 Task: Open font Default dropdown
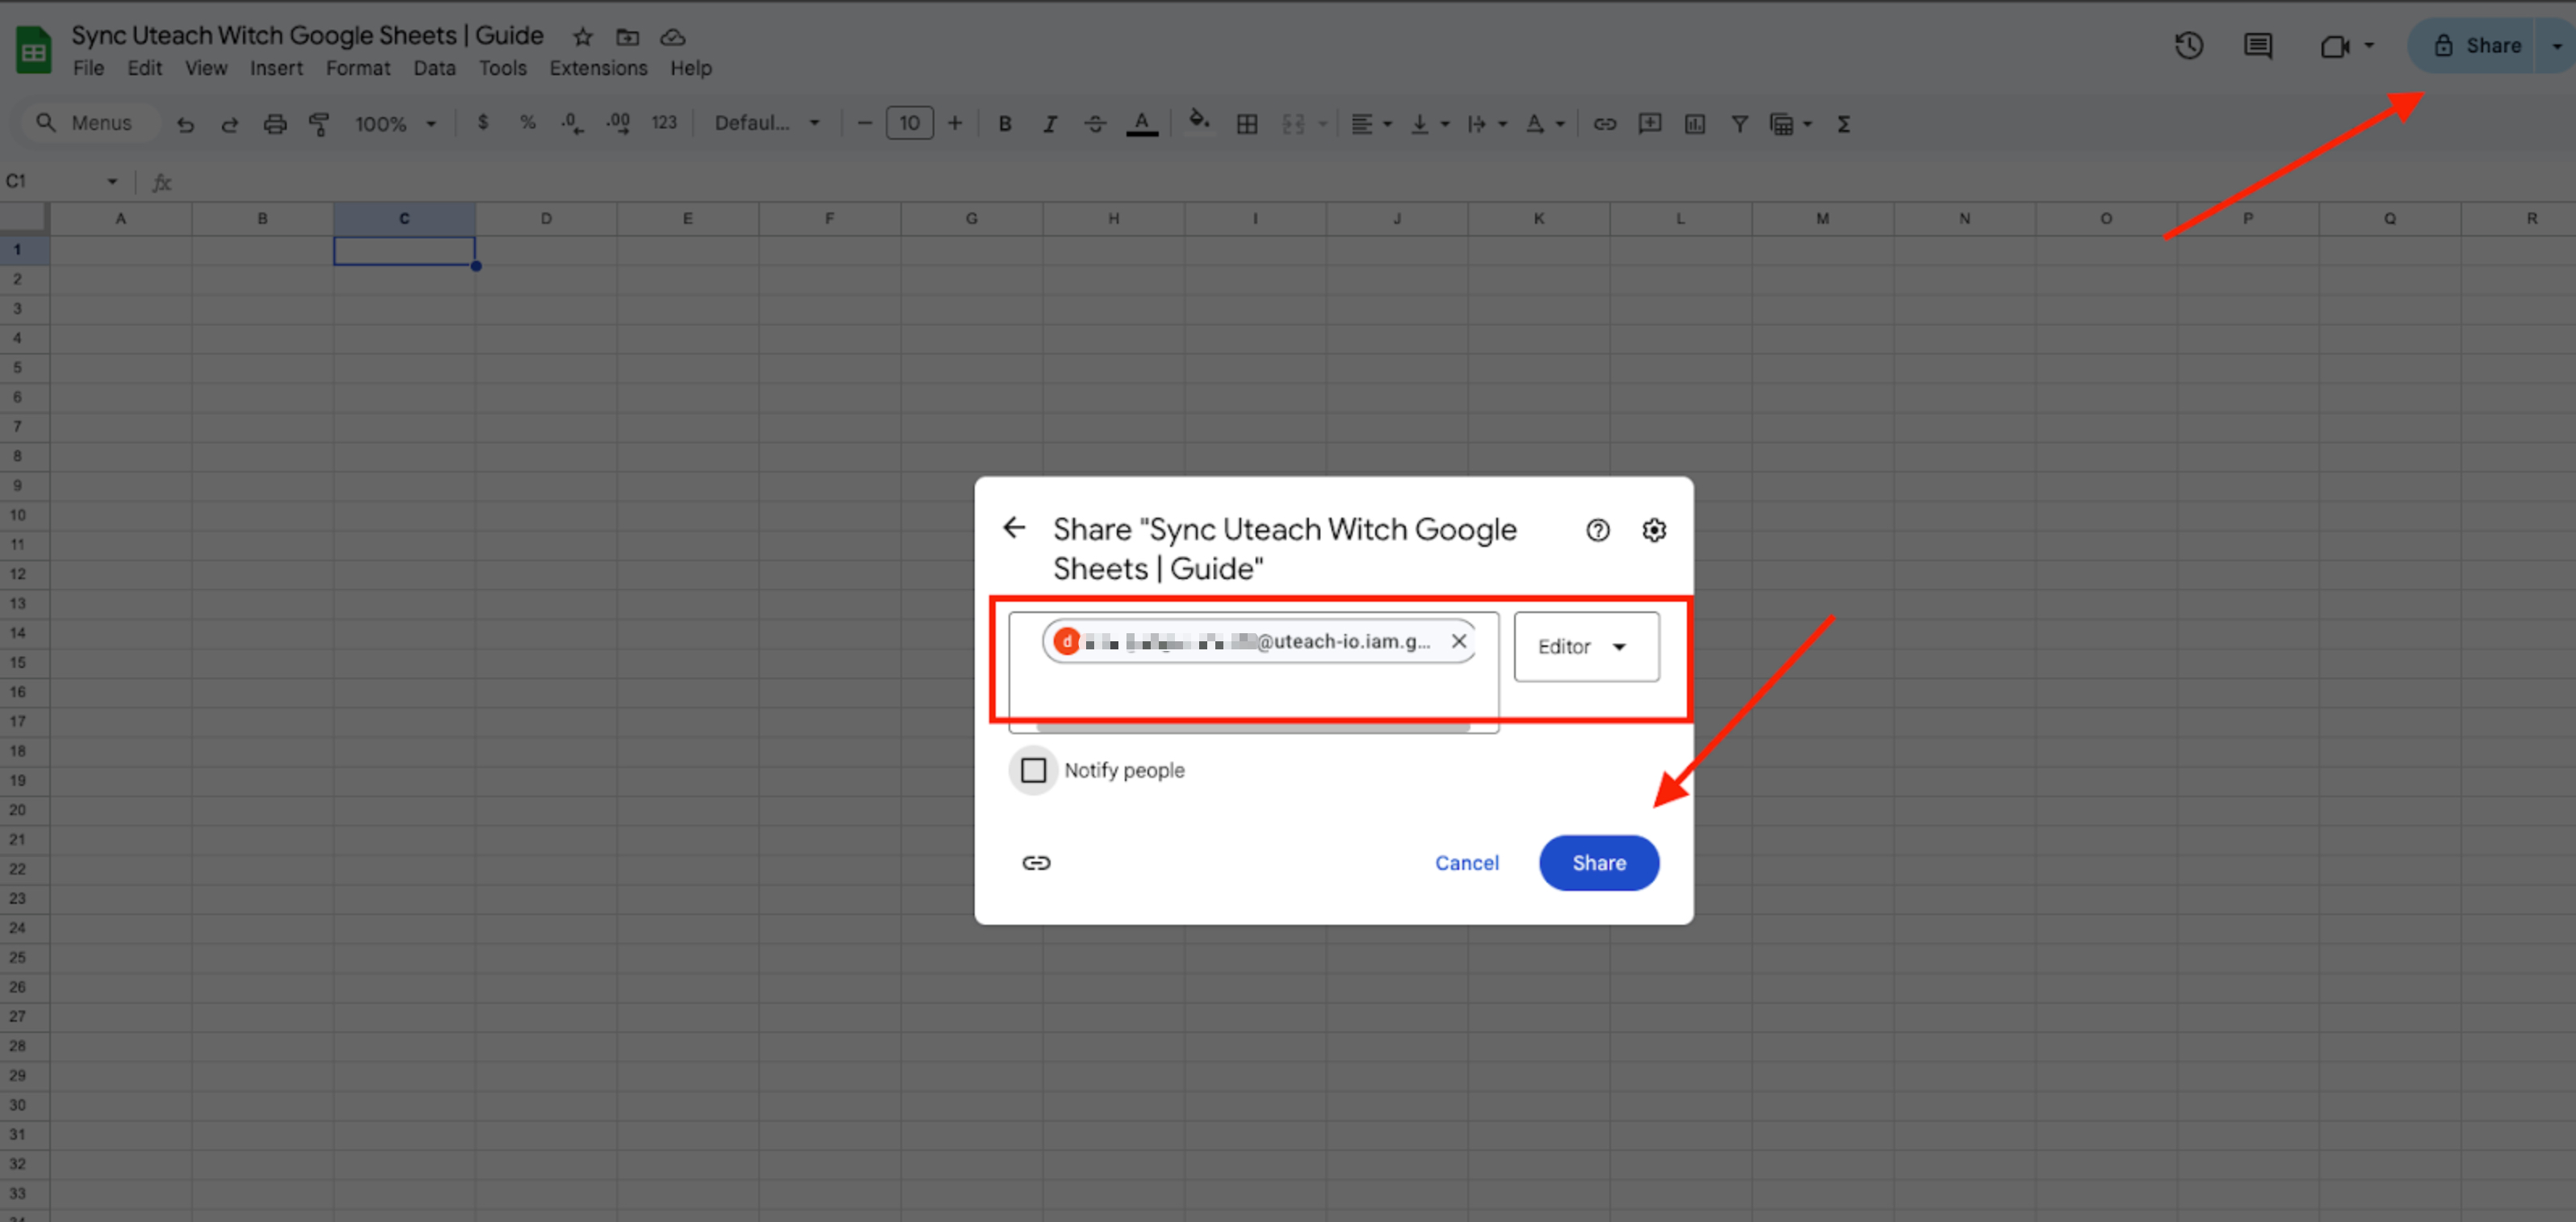pos(767,123)
